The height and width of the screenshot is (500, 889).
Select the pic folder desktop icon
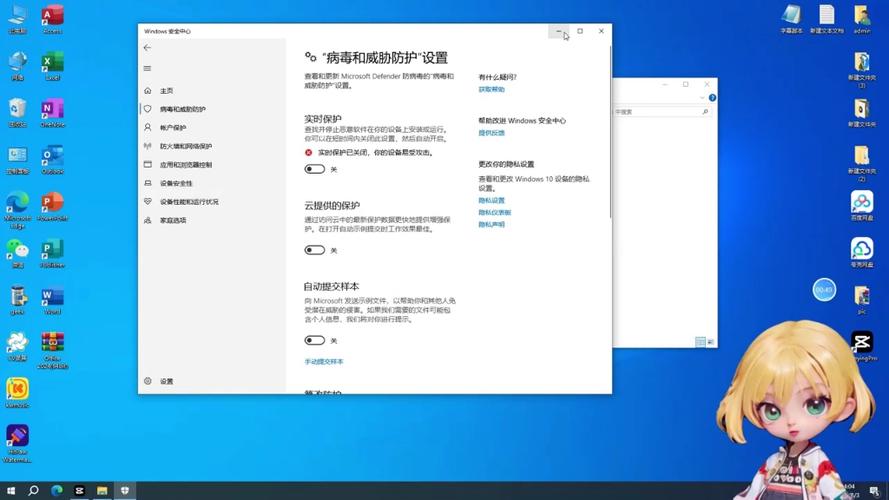862,300
